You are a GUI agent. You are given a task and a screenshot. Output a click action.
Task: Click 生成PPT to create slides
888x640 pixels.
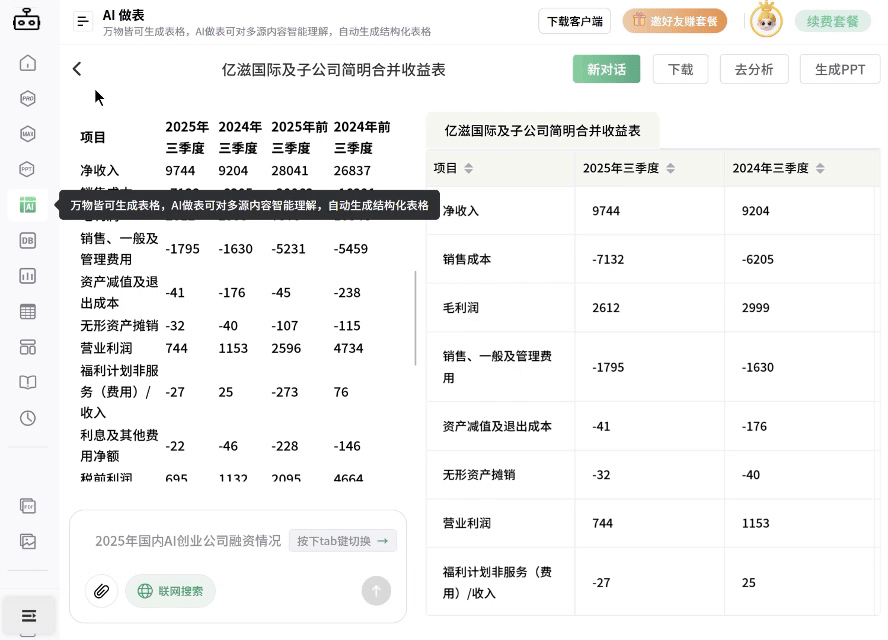coord(839,69)
